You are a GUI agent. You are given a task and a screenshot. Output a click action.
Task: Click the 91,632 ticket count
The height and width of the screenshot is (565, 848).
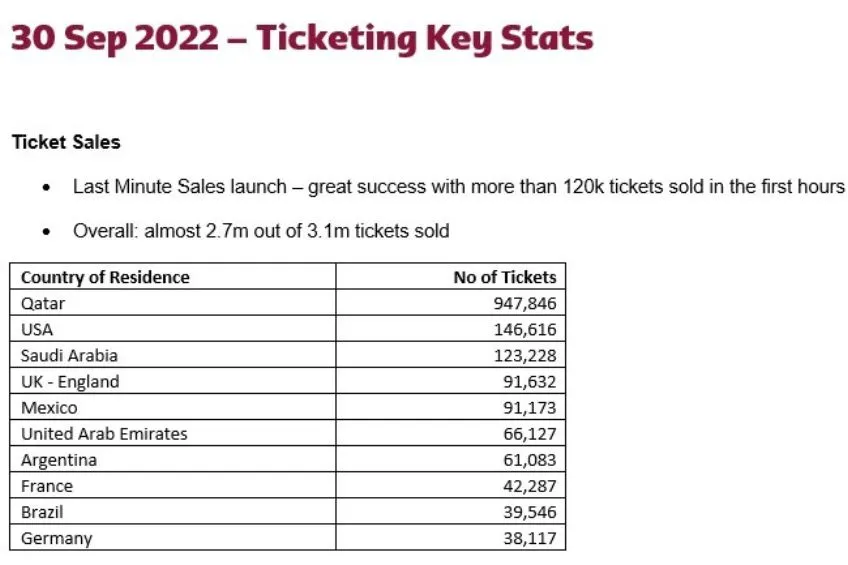click(529, 381)
